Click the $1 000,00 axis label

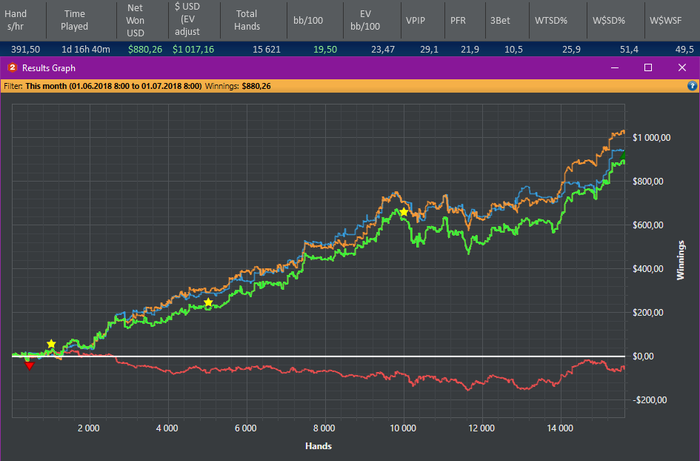point(651,137)
